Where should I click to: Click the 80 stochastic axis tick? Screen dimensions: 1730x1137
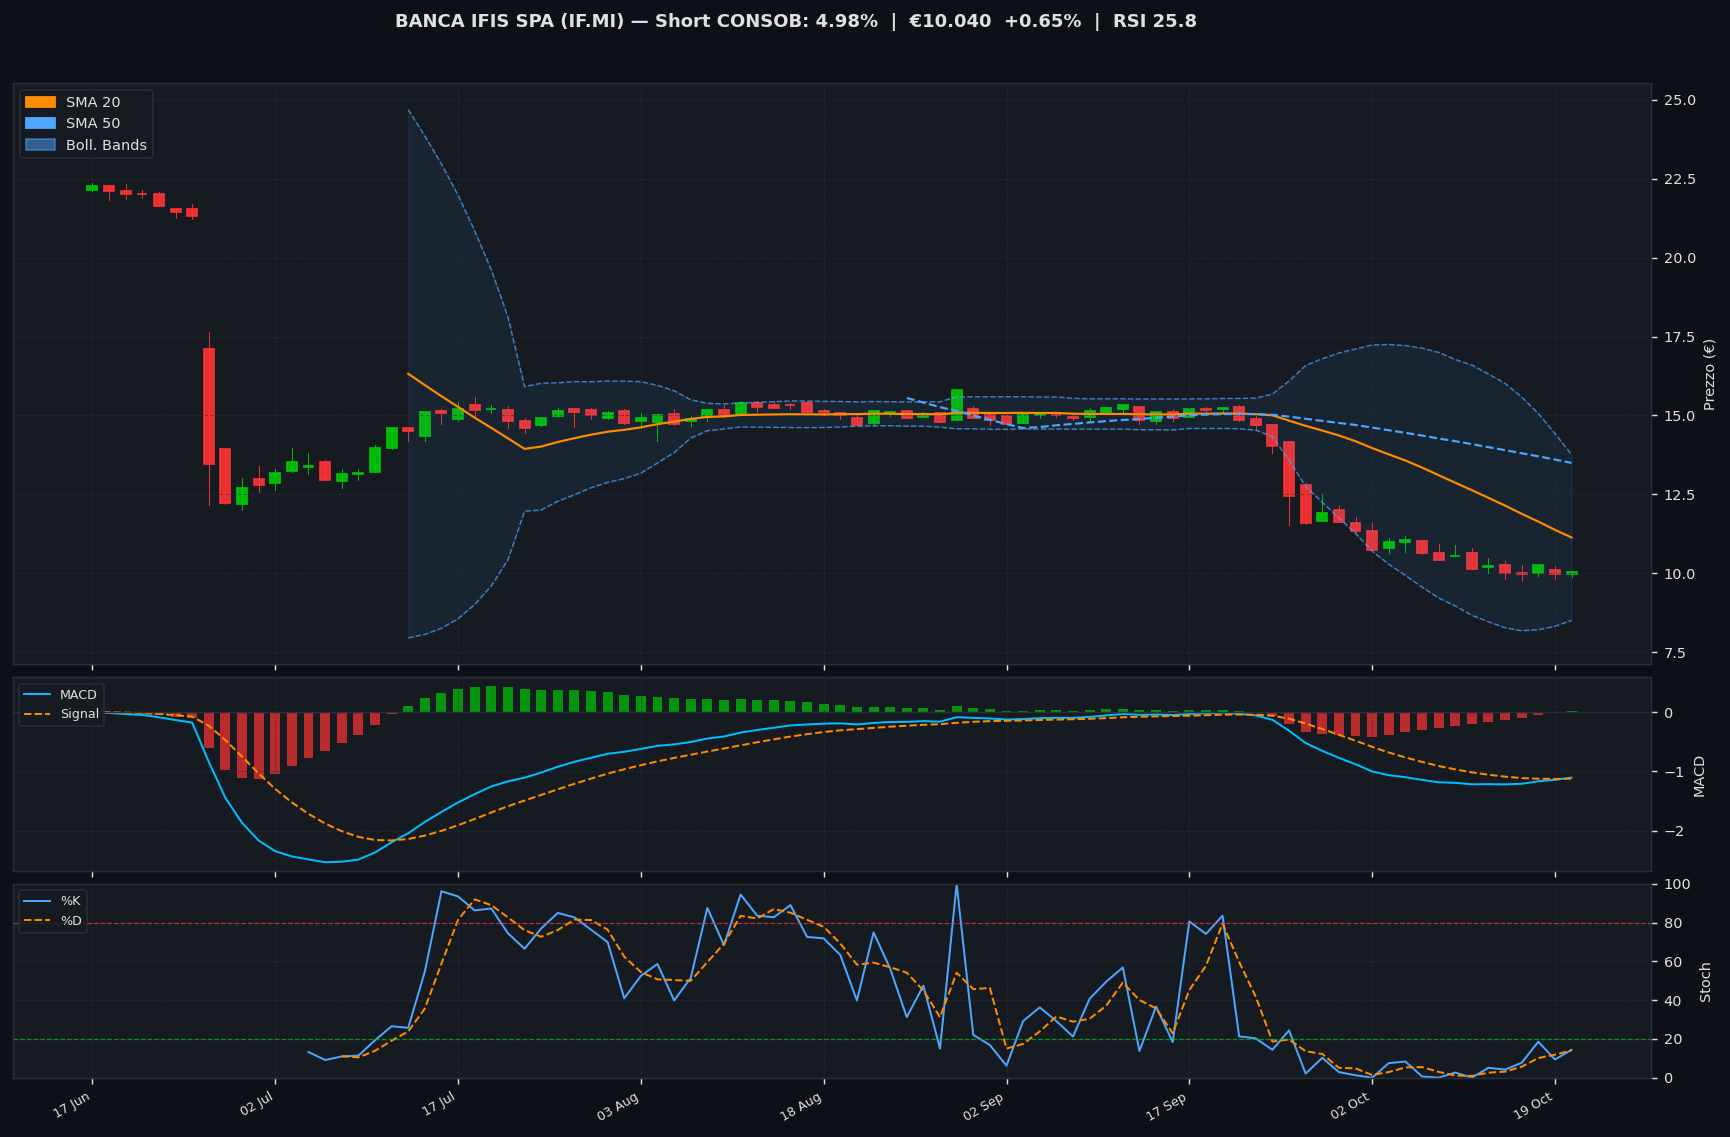click(x=1671, y=923)
